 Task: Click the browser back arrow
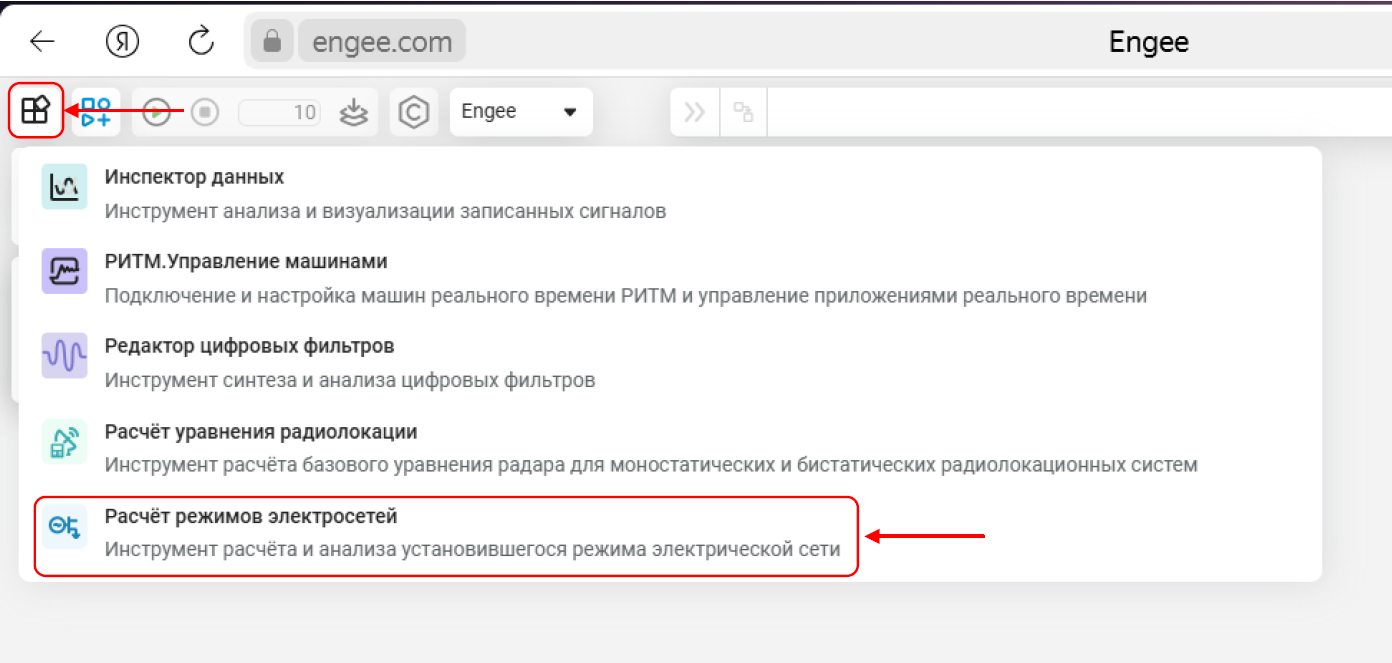click(40, 41)
